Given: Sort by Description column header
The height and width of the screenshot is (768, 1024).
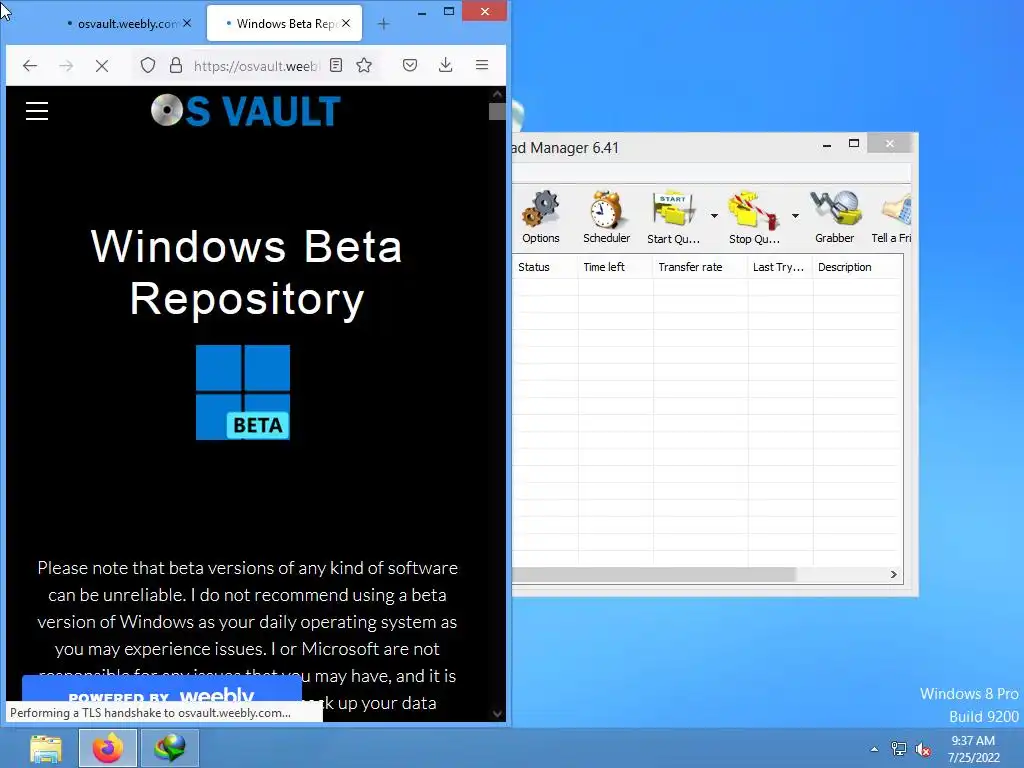Looking at the screenshot, I should pos(857,267).
